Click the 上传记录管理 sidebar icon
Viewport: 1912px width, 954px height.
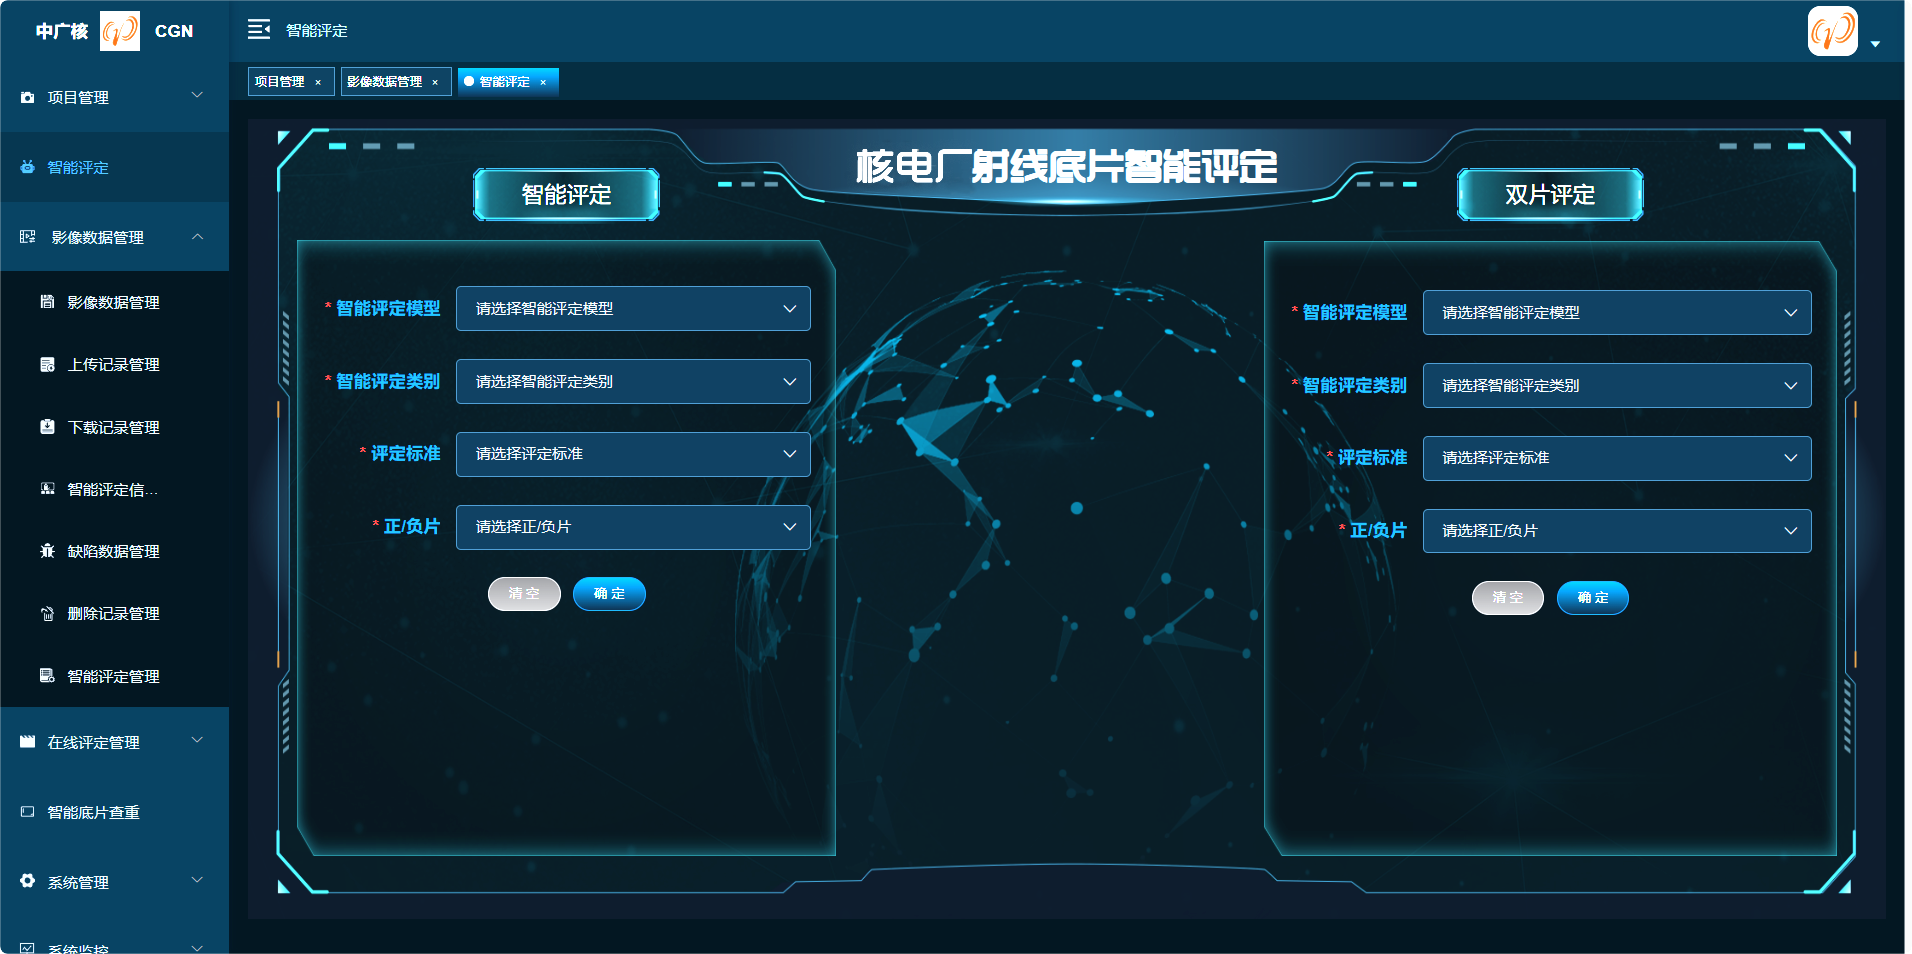(x=47, y=365)
